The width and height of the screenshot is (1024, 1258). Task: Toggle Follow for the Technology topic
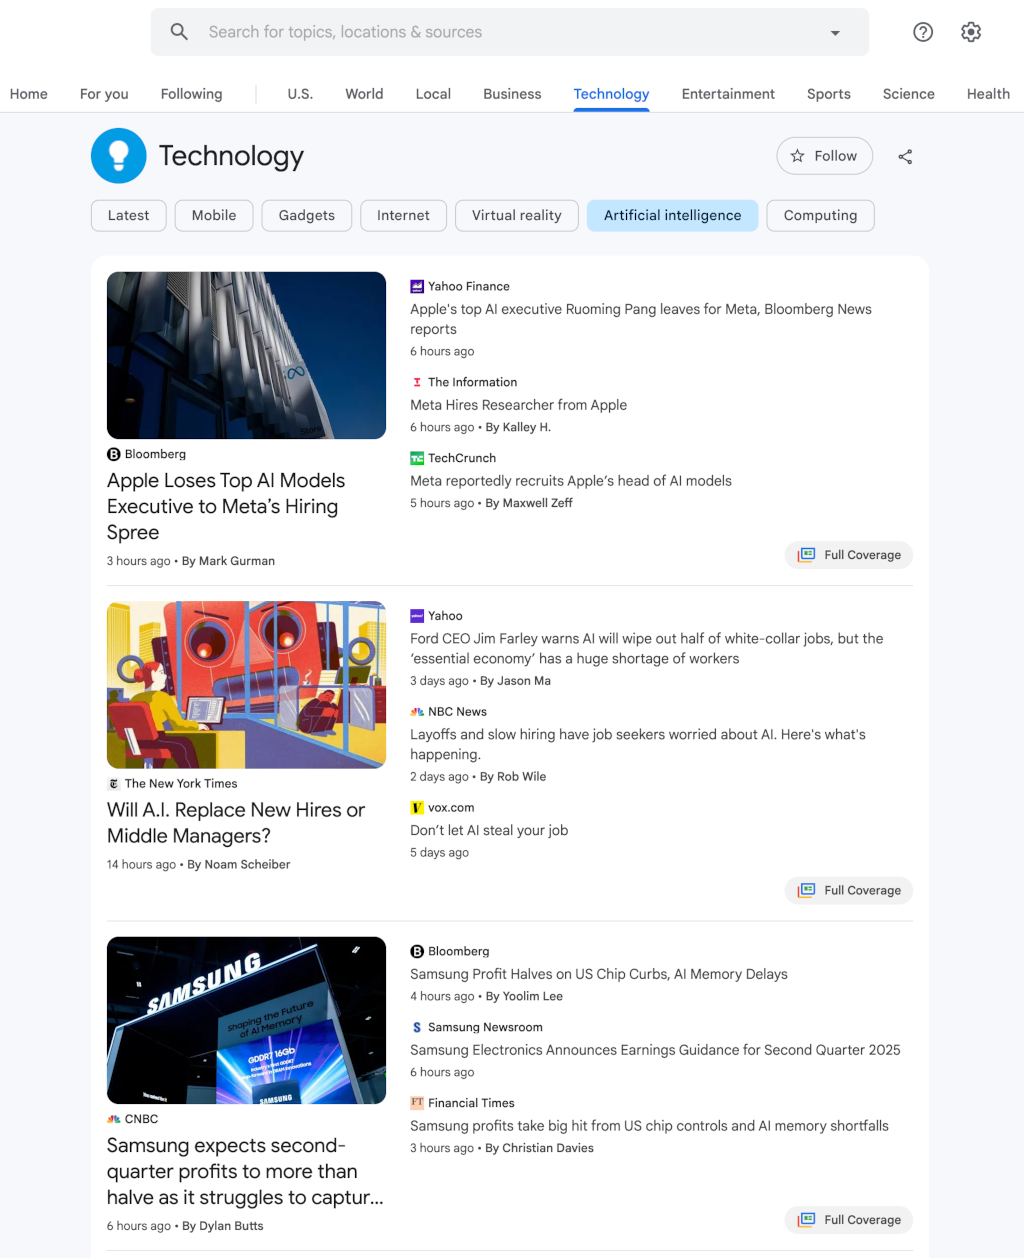point(824,156)
